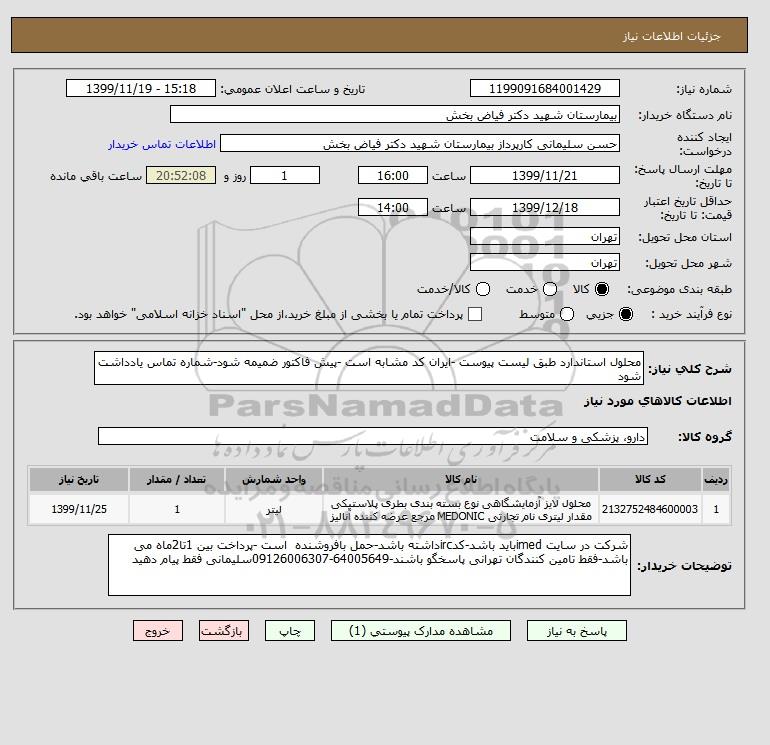
Task: Click delivery city field تهران
Action: (545, 263)
